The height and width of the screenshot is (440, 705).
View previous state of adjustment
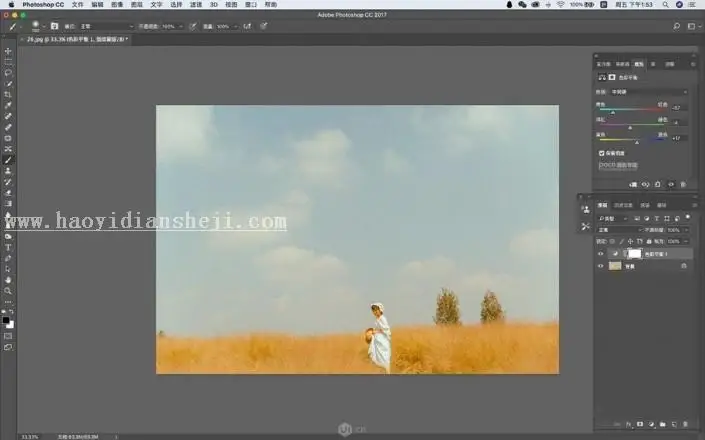(x=646, y=185)
